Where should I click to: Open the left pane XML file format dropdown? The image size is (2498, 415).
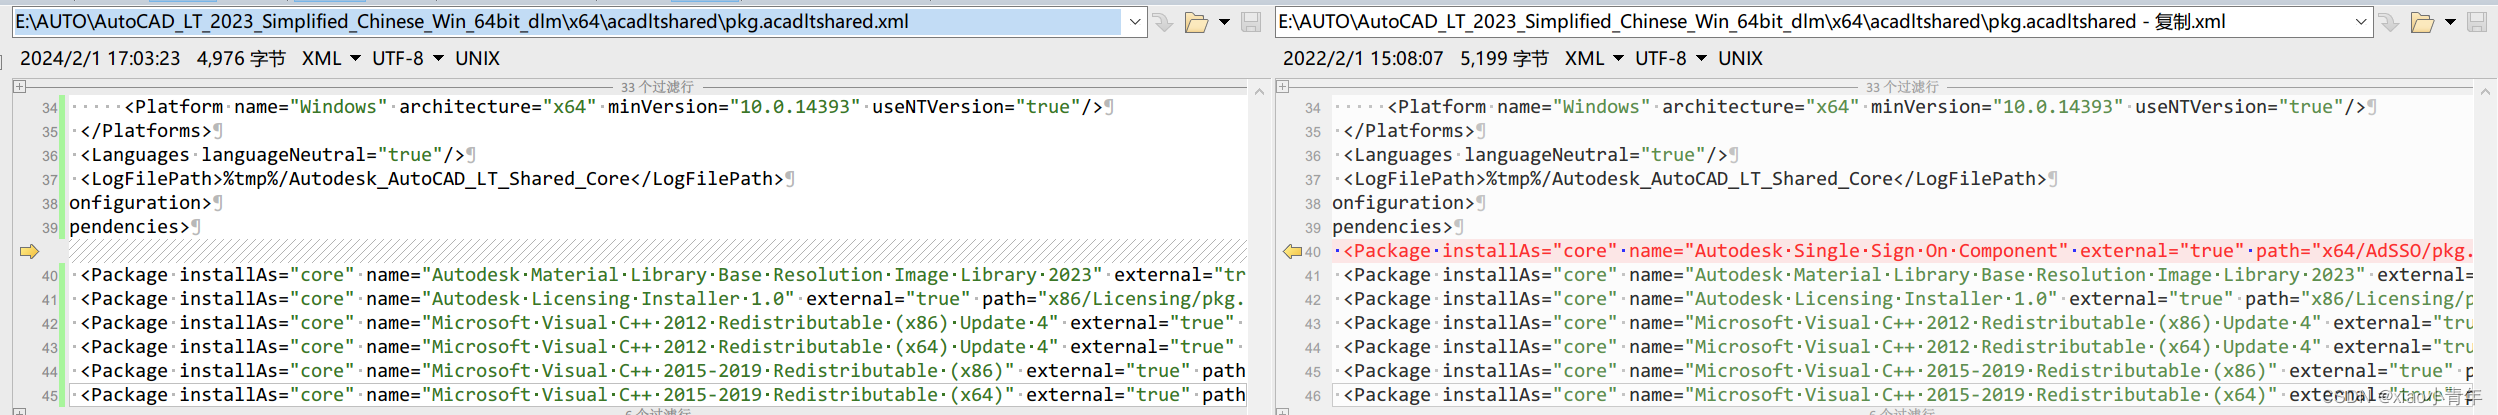coord(331,58)
